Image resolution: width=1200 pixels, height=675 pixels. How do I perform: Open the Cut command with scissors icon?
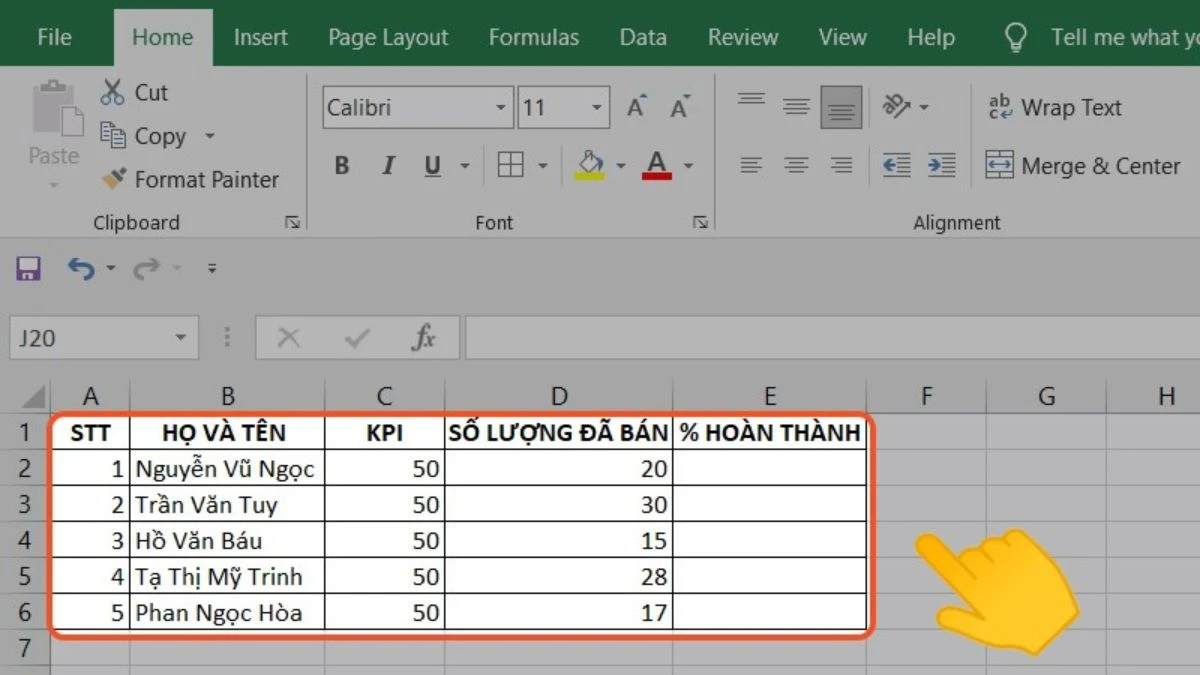click(113, 92)
